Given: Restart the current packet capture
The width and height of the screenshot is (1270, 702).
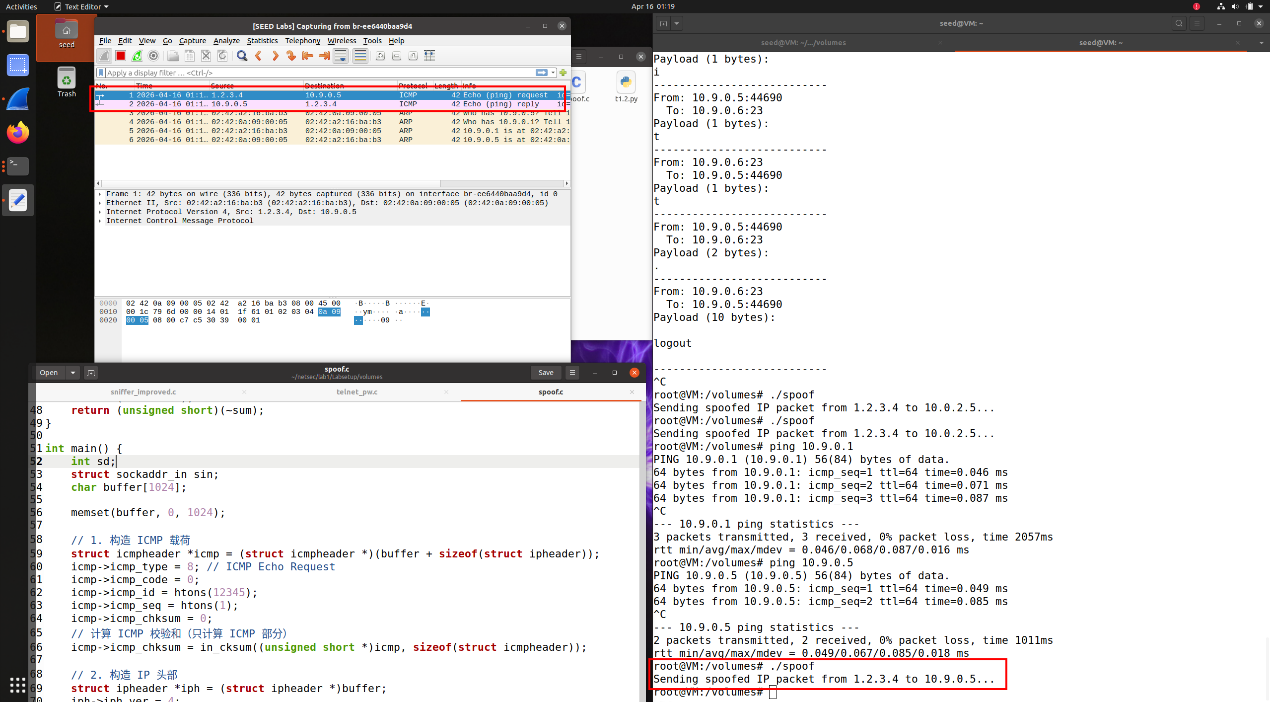Looking at the screenshot, I should [137, 56].
